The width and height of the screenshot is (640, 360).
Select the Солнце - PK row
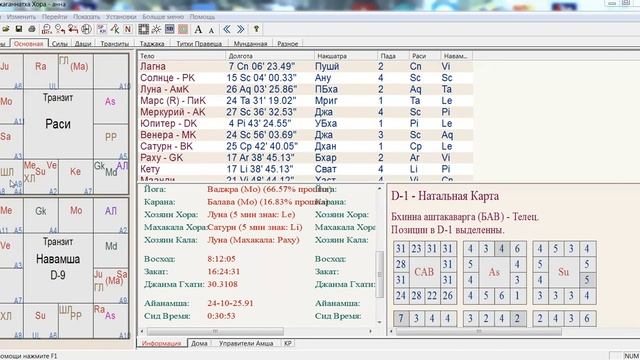305,78
